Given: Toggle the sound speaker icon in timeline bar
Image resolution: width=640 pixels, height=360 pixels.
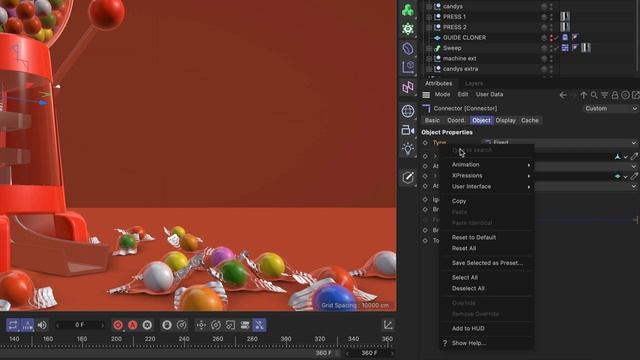Looking at the screenshot, I should (x=42, y=325).
